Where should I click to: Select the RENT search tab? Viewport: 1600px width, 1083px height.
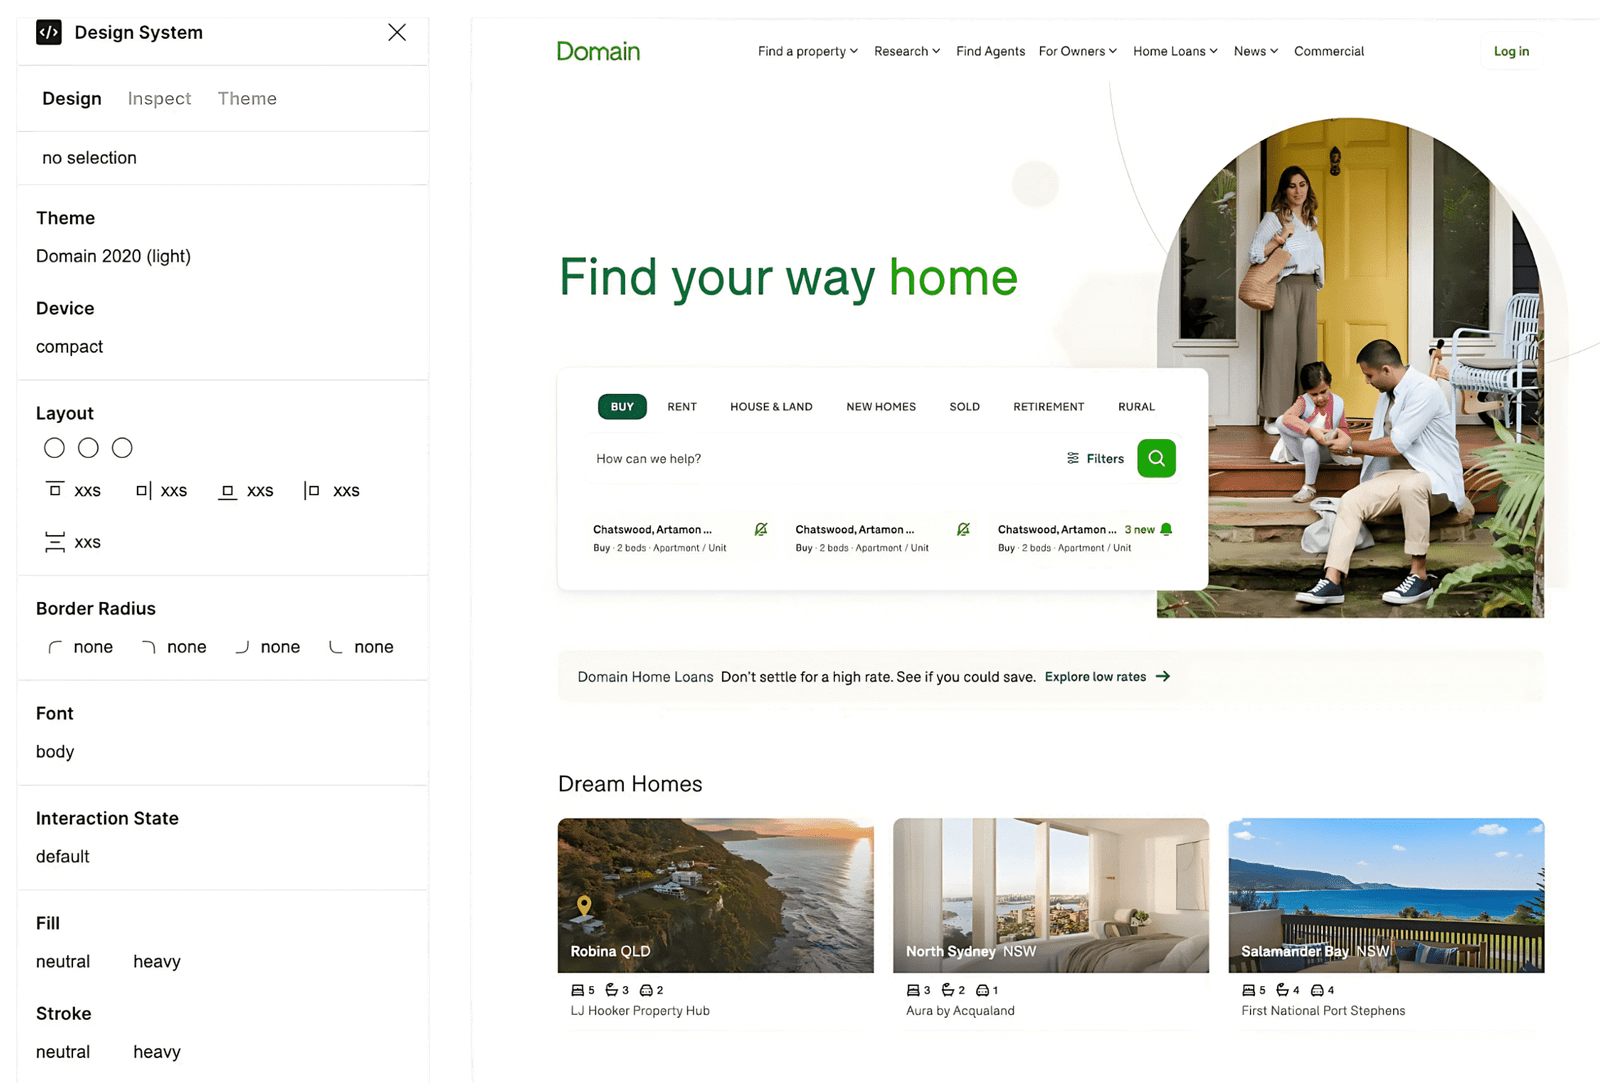click(682, 407)
